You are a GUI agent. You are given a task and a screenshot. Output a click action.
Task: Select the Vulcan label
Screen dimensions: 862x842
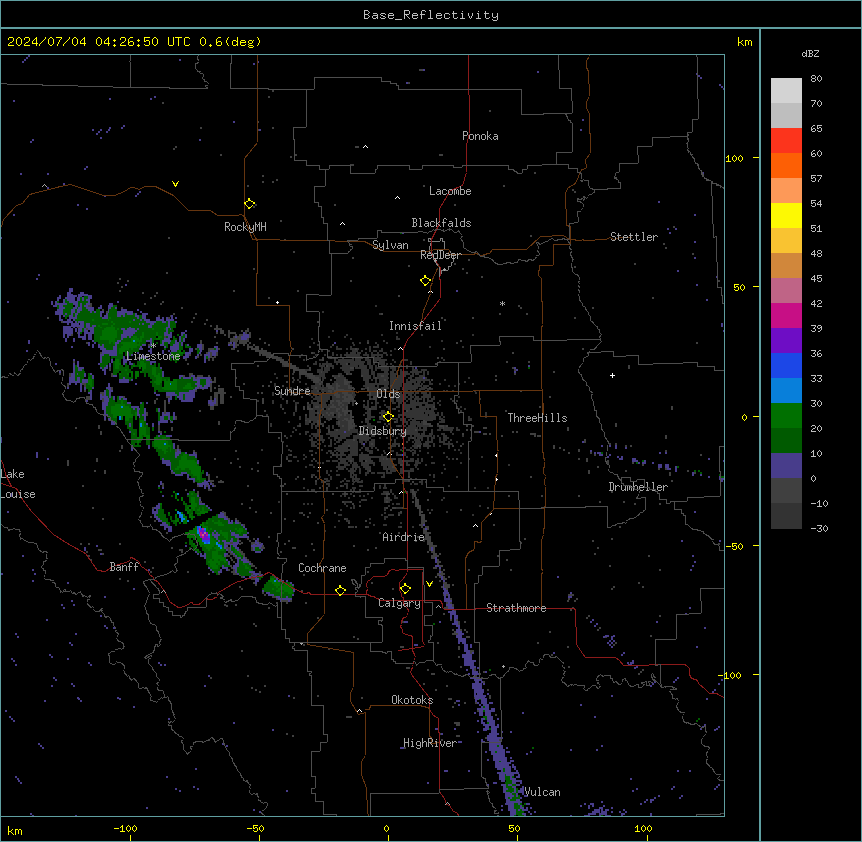coord(542,792)
